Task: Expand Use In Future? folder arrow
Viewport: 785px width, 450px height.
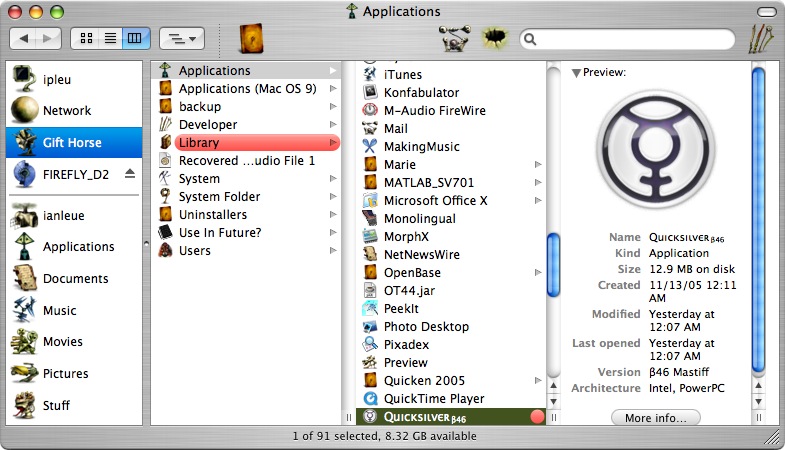Action: click(333, 233)
